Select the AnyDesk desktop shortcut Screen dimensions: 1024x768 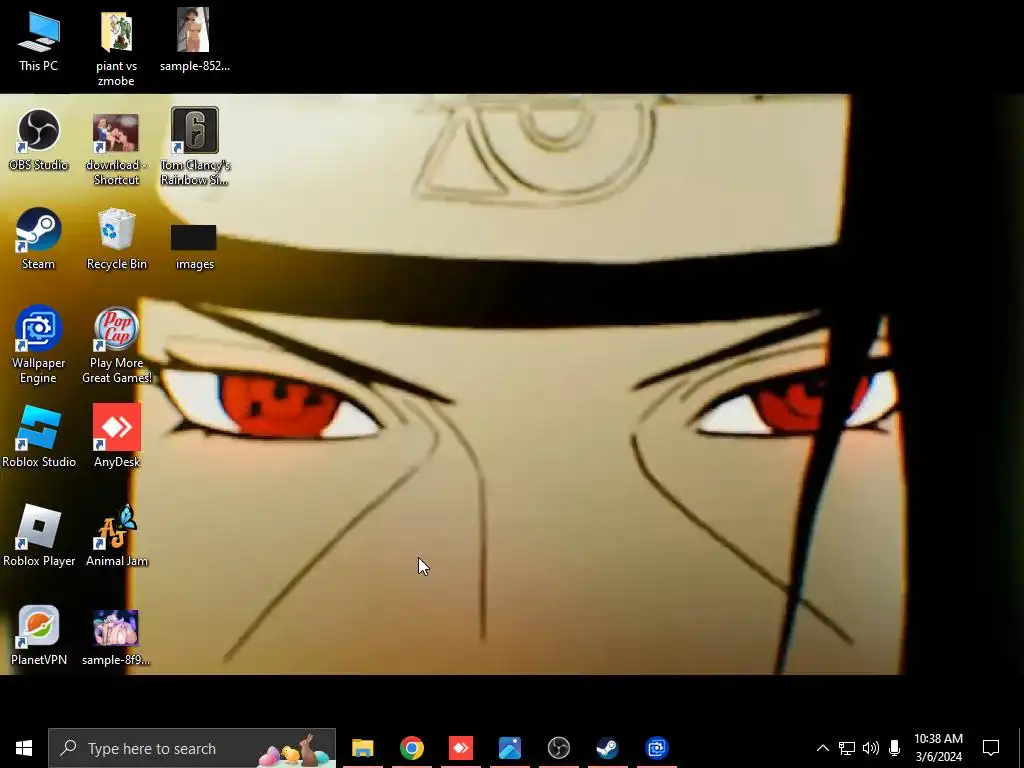click(x=116, y=437)
